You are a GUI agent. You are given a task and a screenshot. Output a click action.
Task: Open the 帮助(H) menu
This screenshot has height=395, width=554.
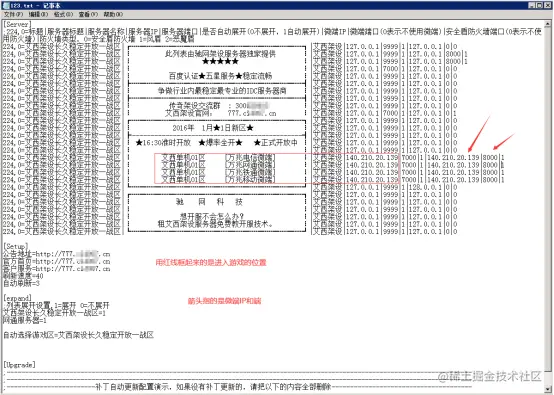coord(113,14)
